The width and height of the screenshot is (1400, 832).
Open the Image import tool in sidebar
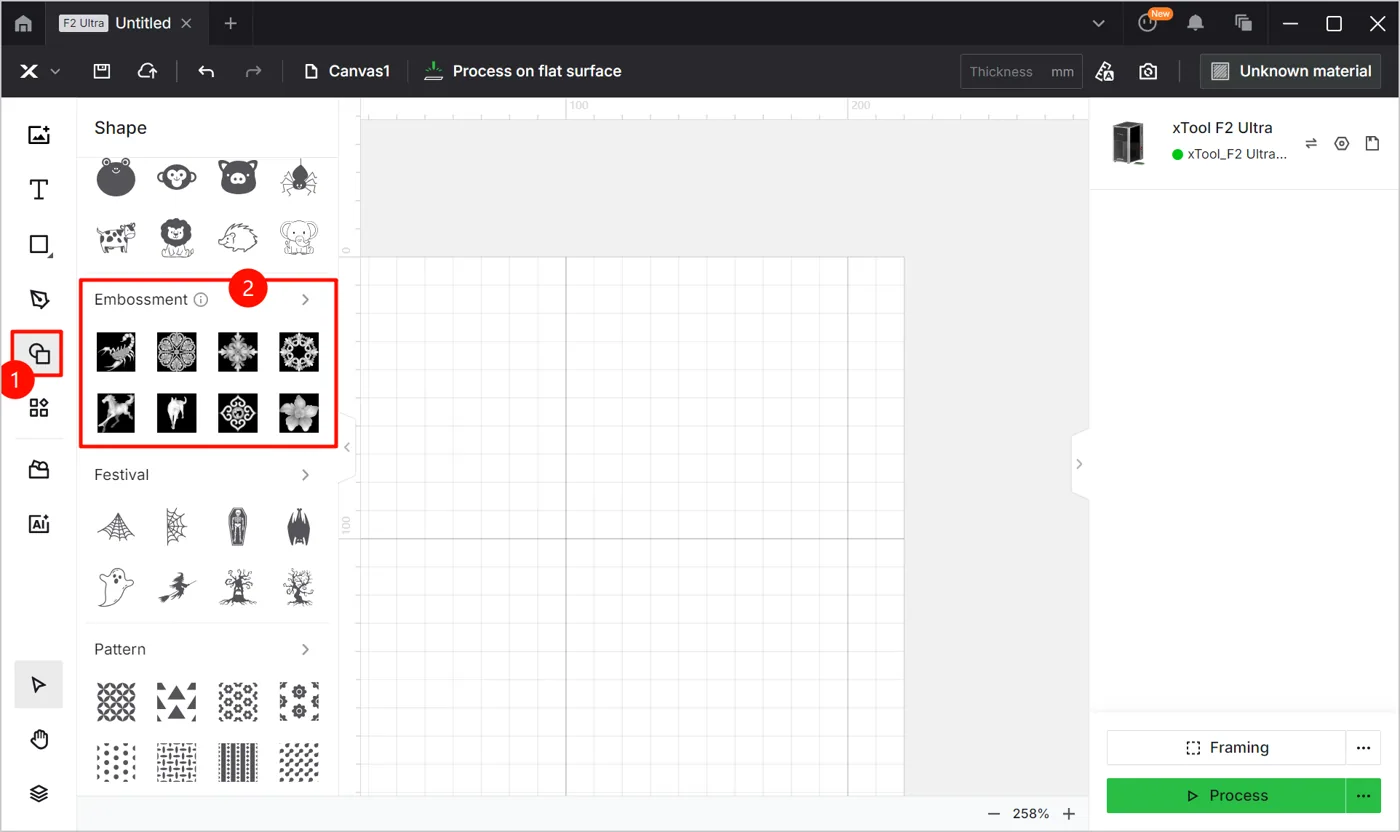pos(39,135)
